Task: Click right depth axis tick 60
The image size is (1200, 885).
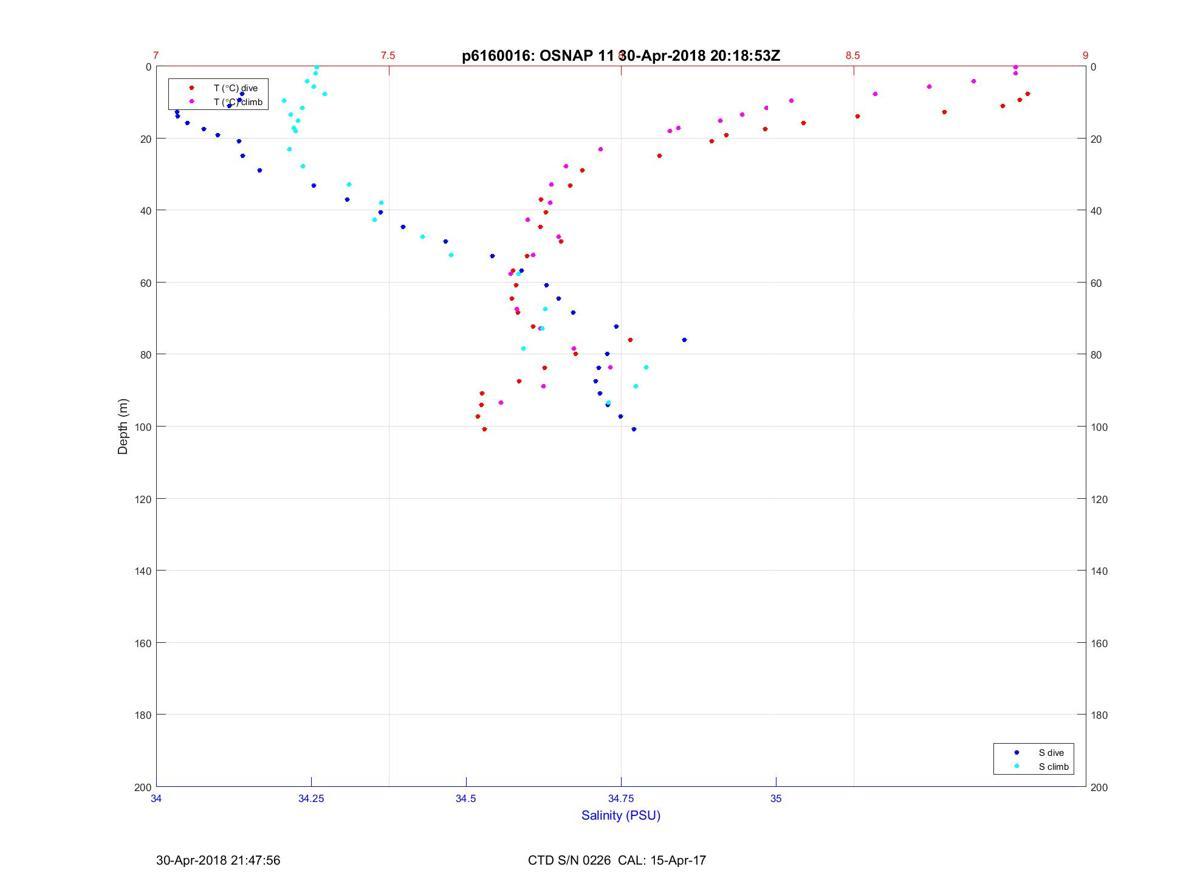Action: [1097, 283]
